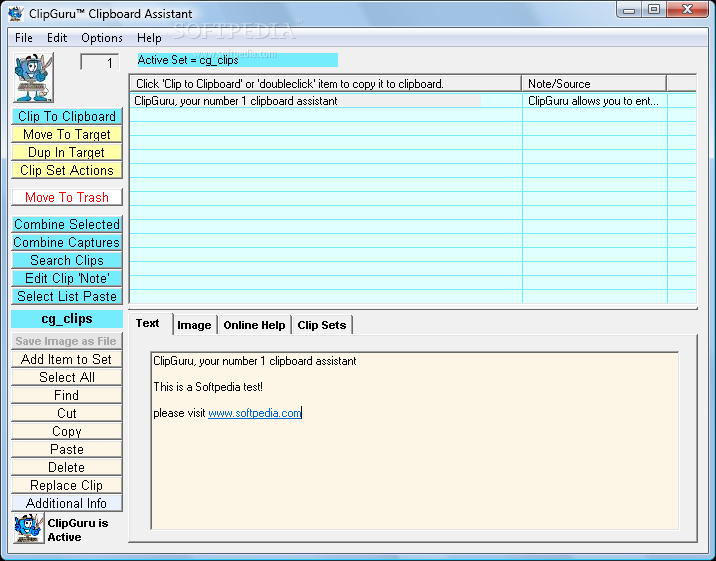The width and height of the screenshot is (716, 561).
Task: Click the ClipGuru status icon beside 'ClipGuru is Active'
Action: tap(28, 528)
